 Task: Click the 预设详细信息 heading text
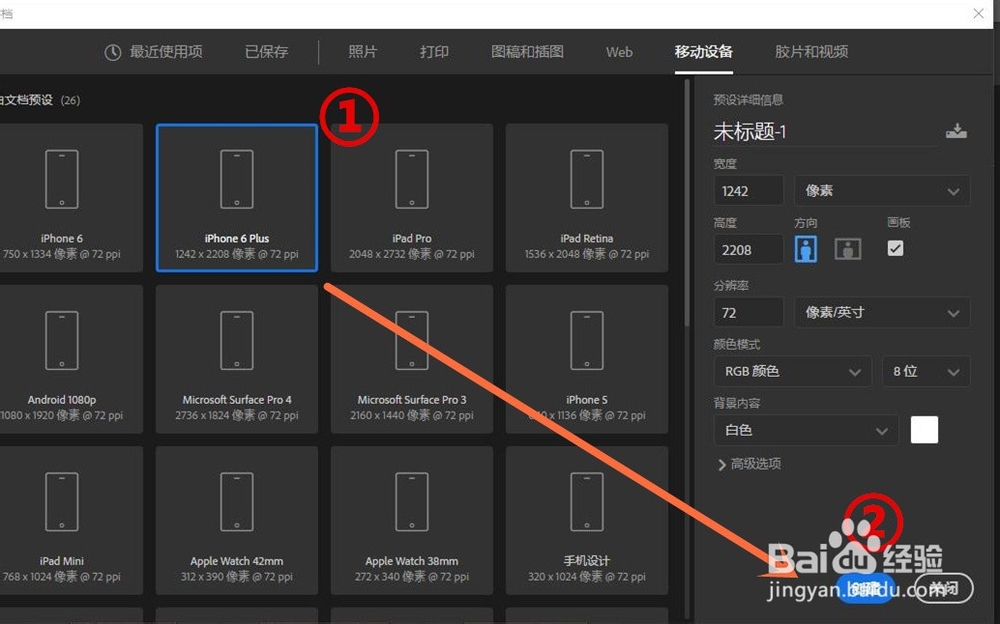pos(748,100)
